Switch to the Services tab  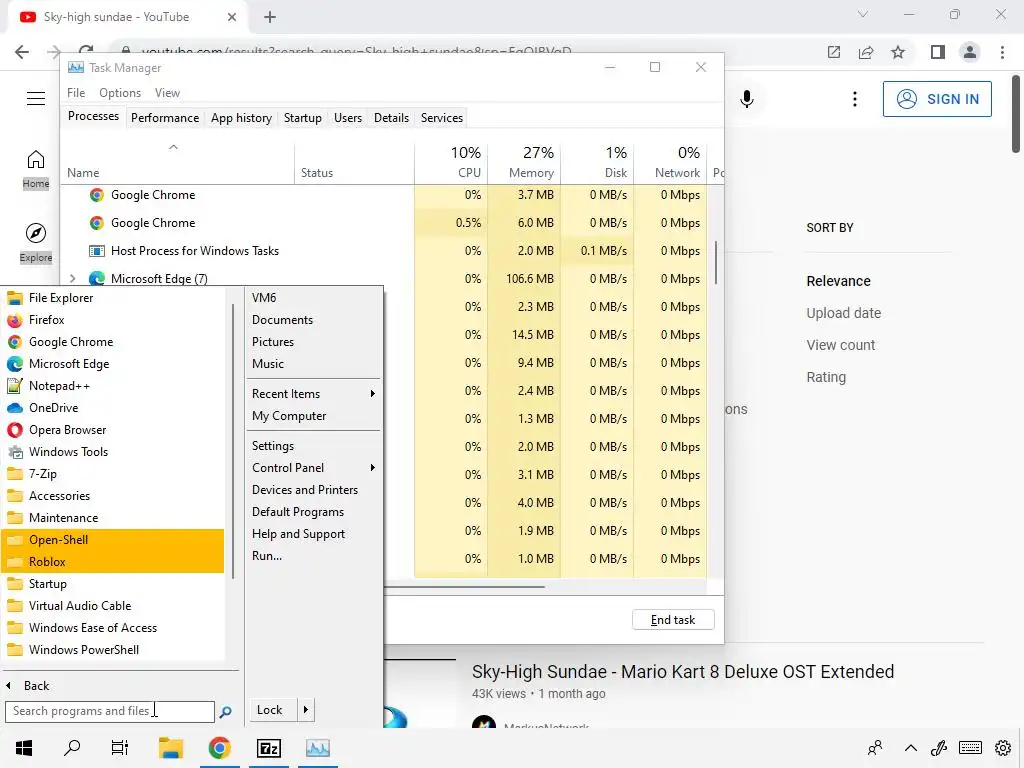[441, 118]
